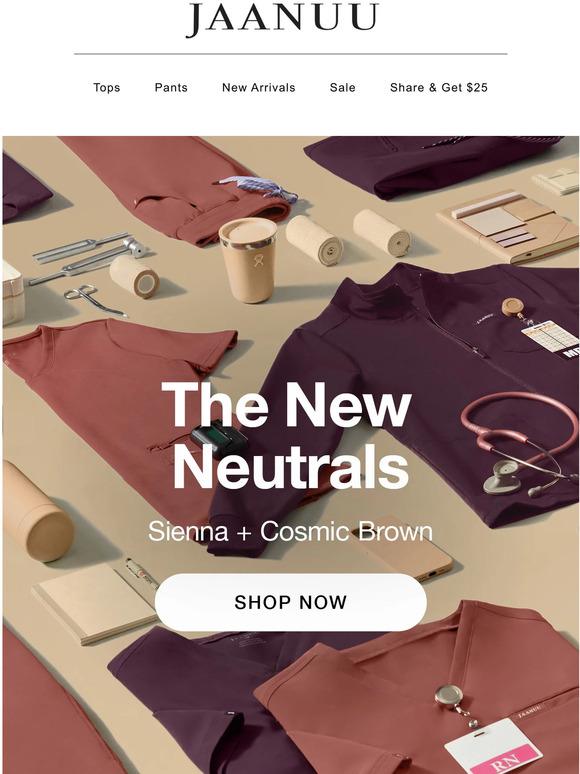
Task: Click the SHOP NOW button
Action: pos(291,602)
